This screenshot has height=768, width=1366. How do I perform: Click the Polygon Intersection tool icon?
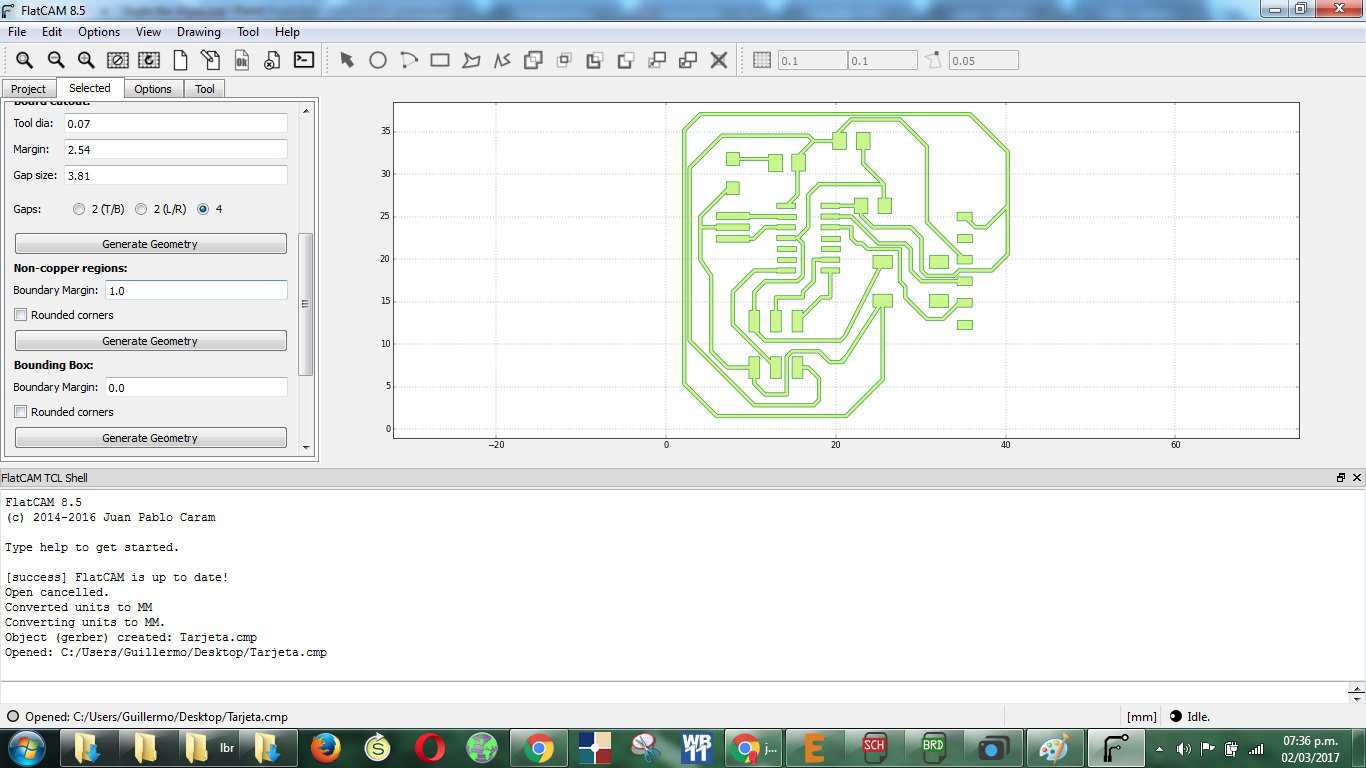[564, 60]
